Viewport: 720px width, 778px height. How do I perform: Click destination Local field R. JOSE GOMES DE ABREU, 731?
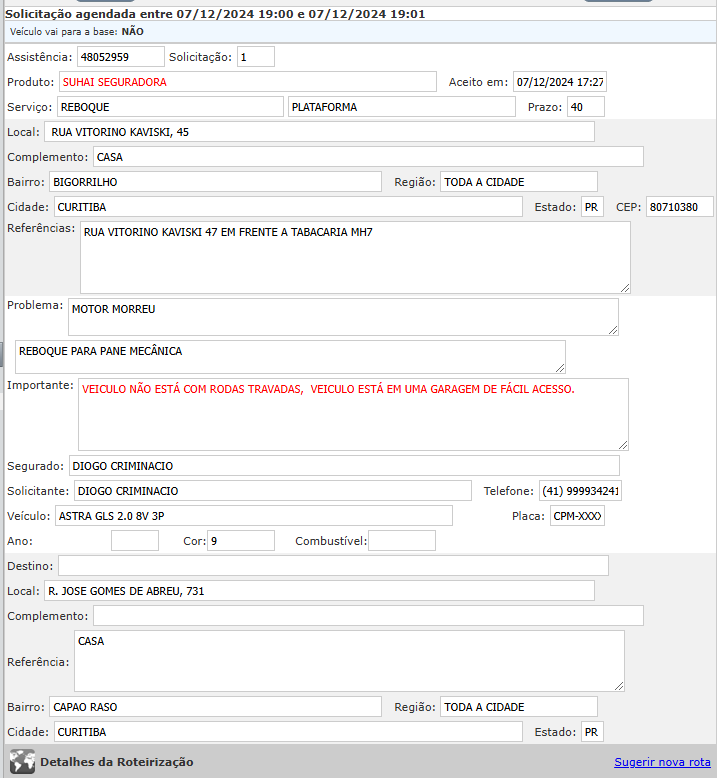(319, 591)
